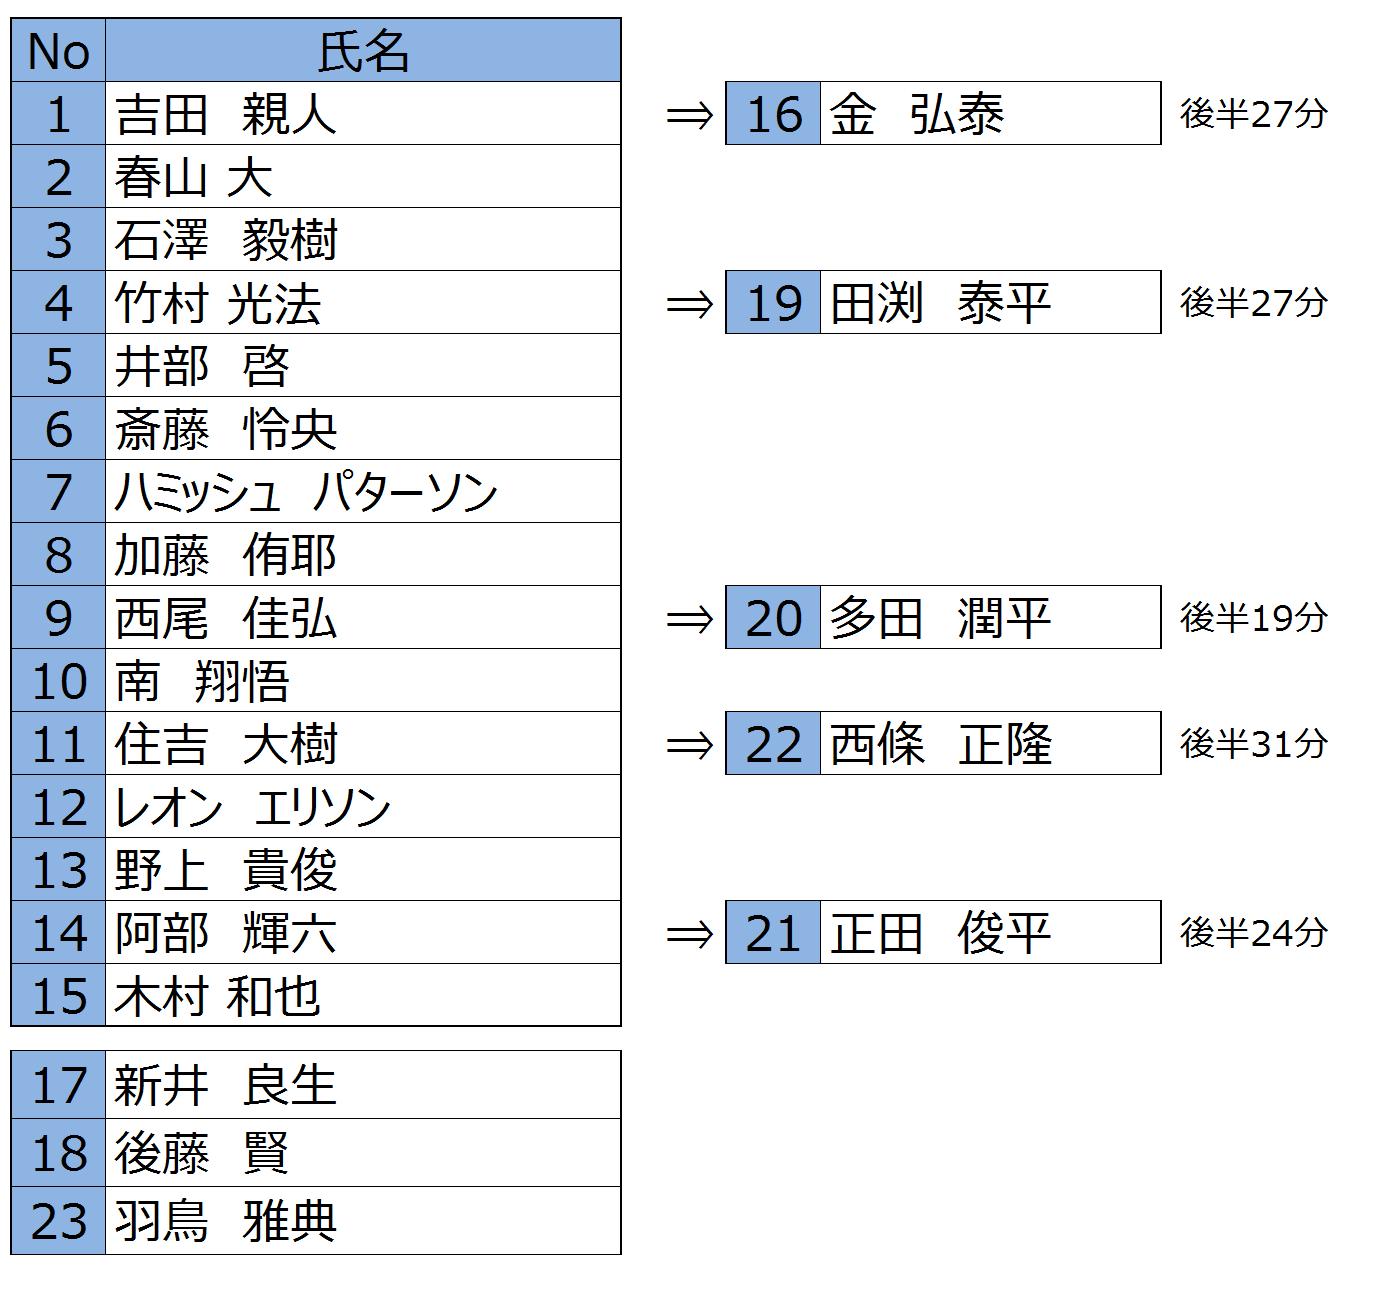Click the No header cell

(58, 51)
